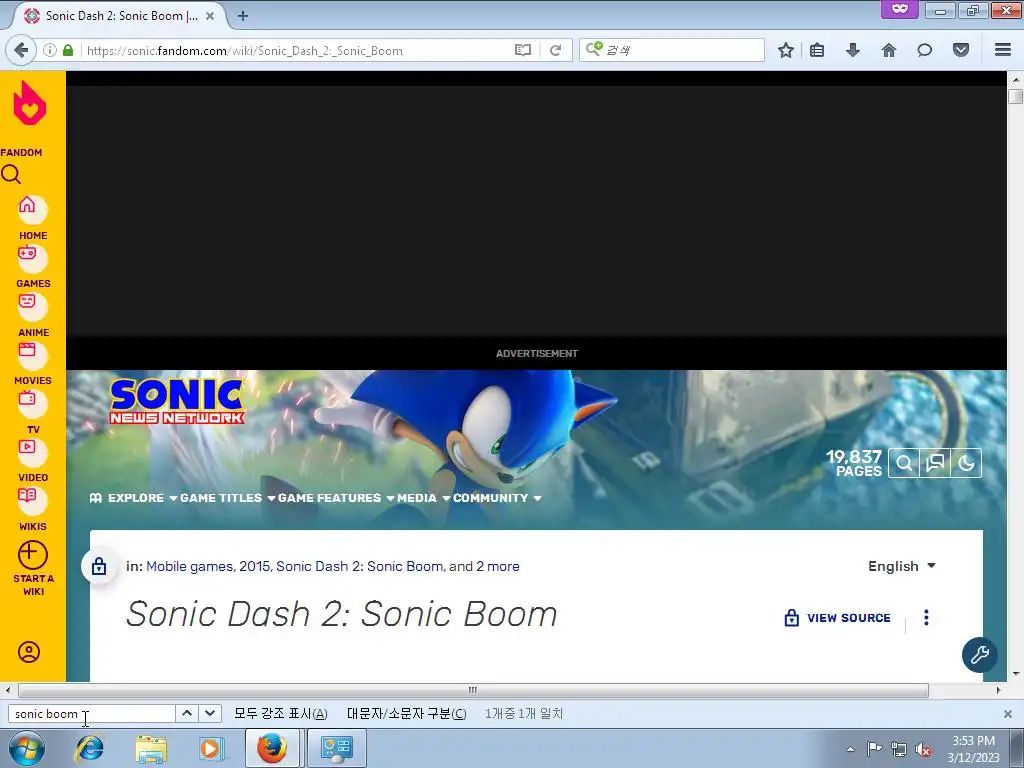Open a new tab with plus button
The image size is (1024, 768).
242,16
